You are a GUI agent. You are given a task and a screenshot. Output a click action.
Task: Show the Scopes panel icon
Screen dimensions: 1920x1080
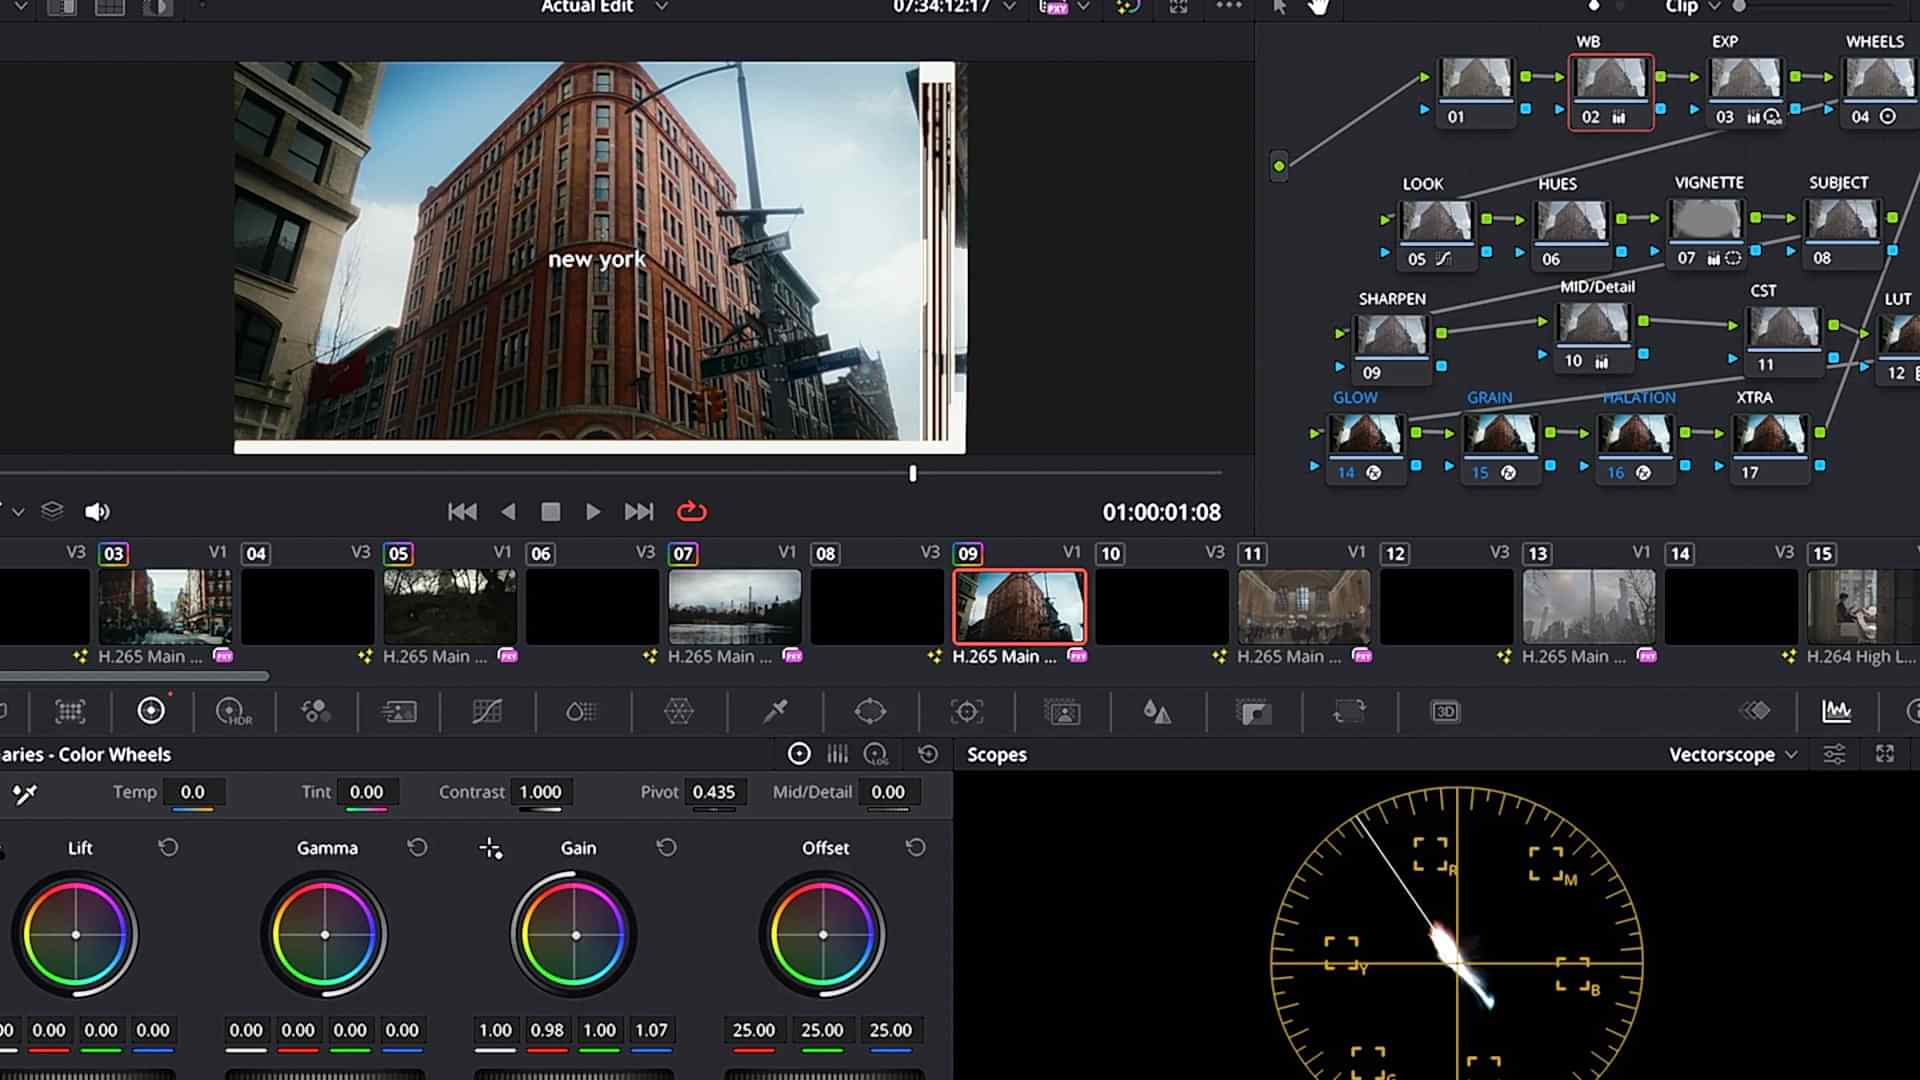coord(1837,711)
